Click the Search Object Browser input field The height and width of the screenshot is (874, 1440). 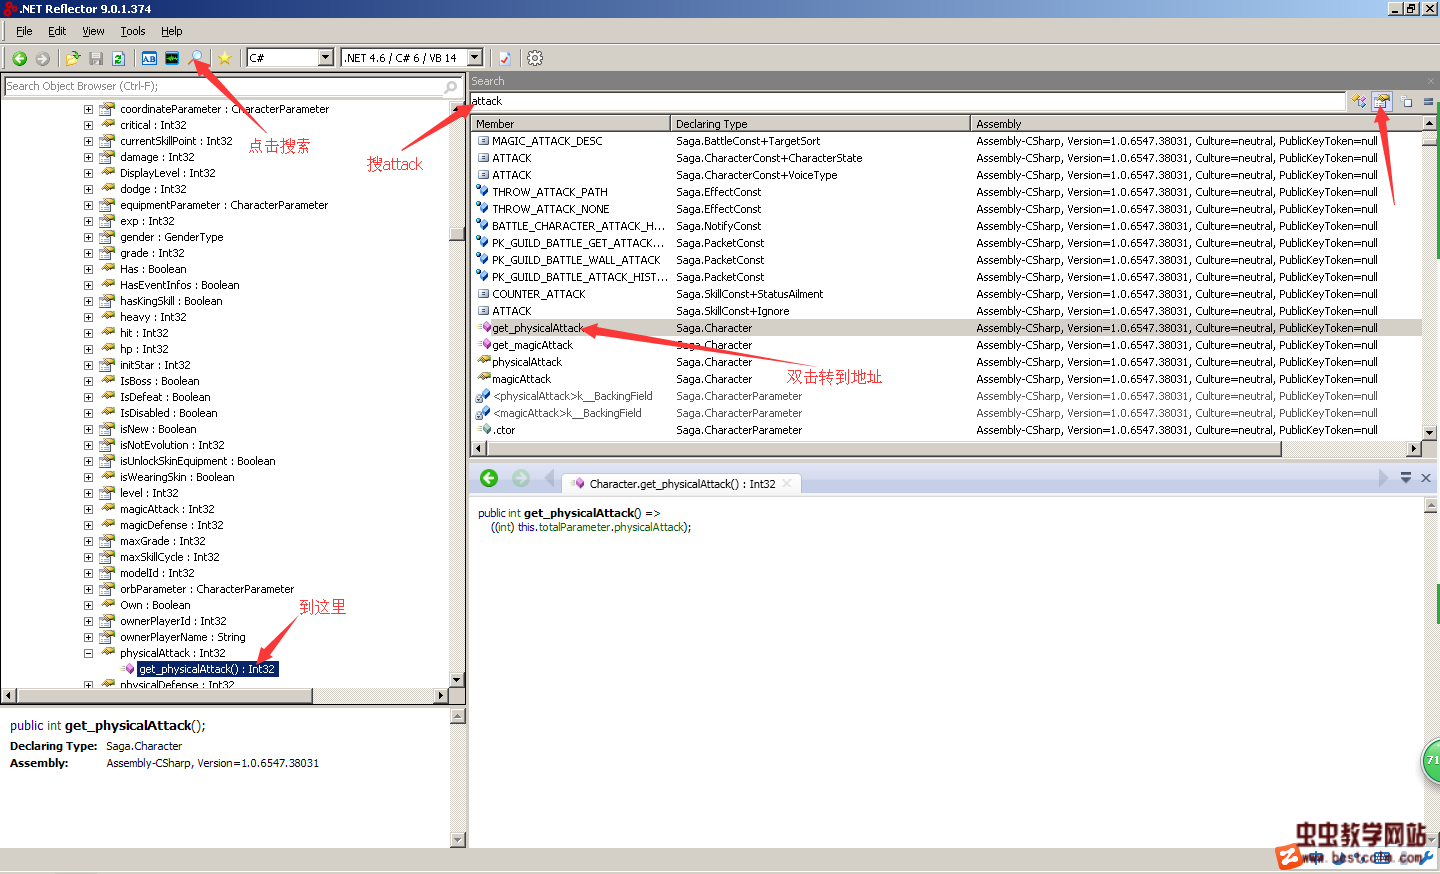(x=224, y=87)
